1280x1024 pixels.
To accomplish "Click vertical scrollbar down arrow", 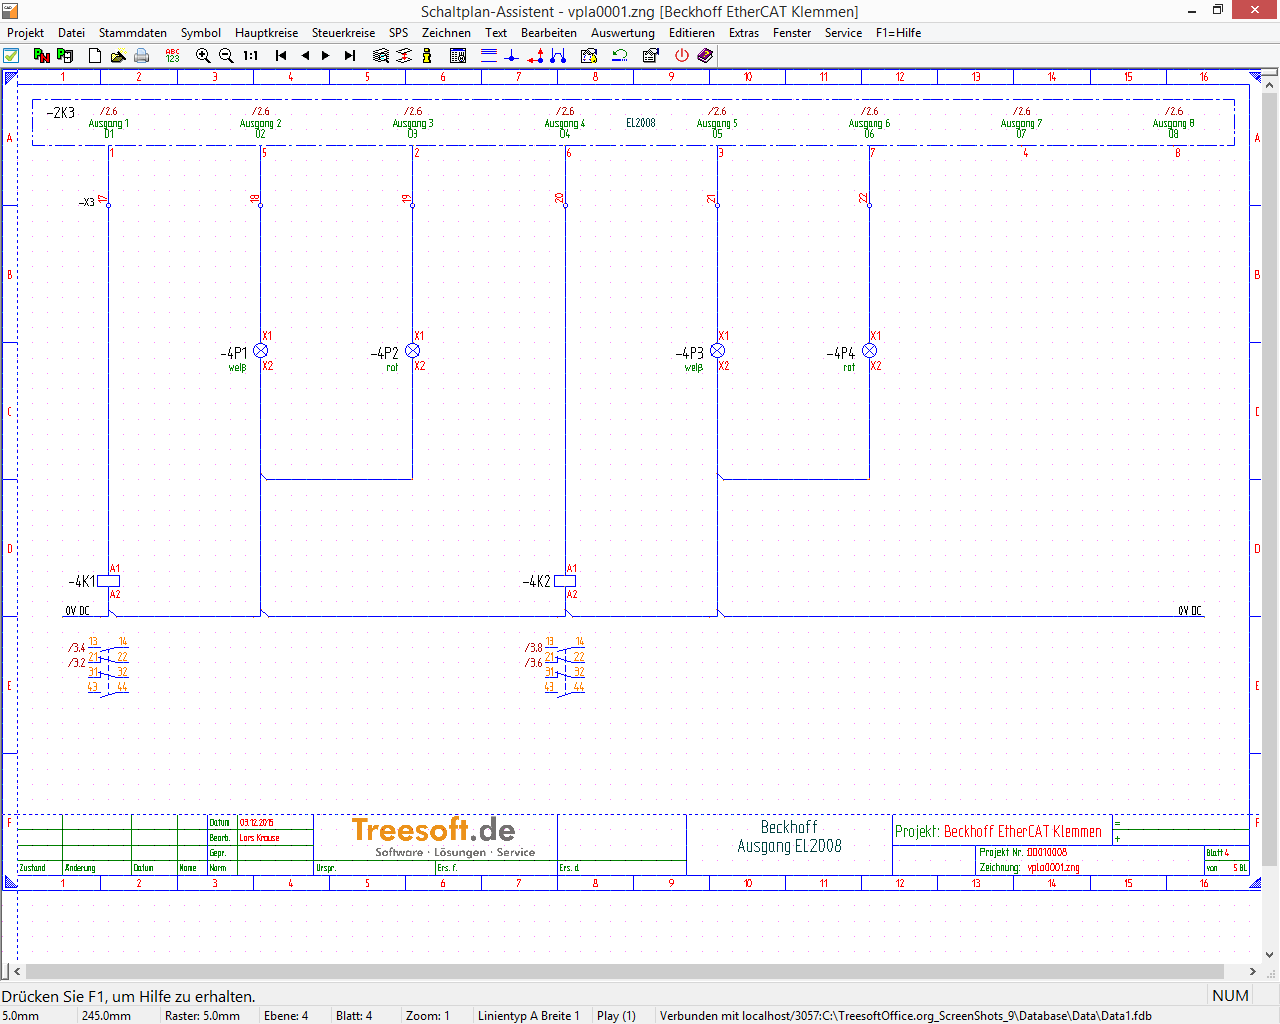I will (x=1270, y=955).
